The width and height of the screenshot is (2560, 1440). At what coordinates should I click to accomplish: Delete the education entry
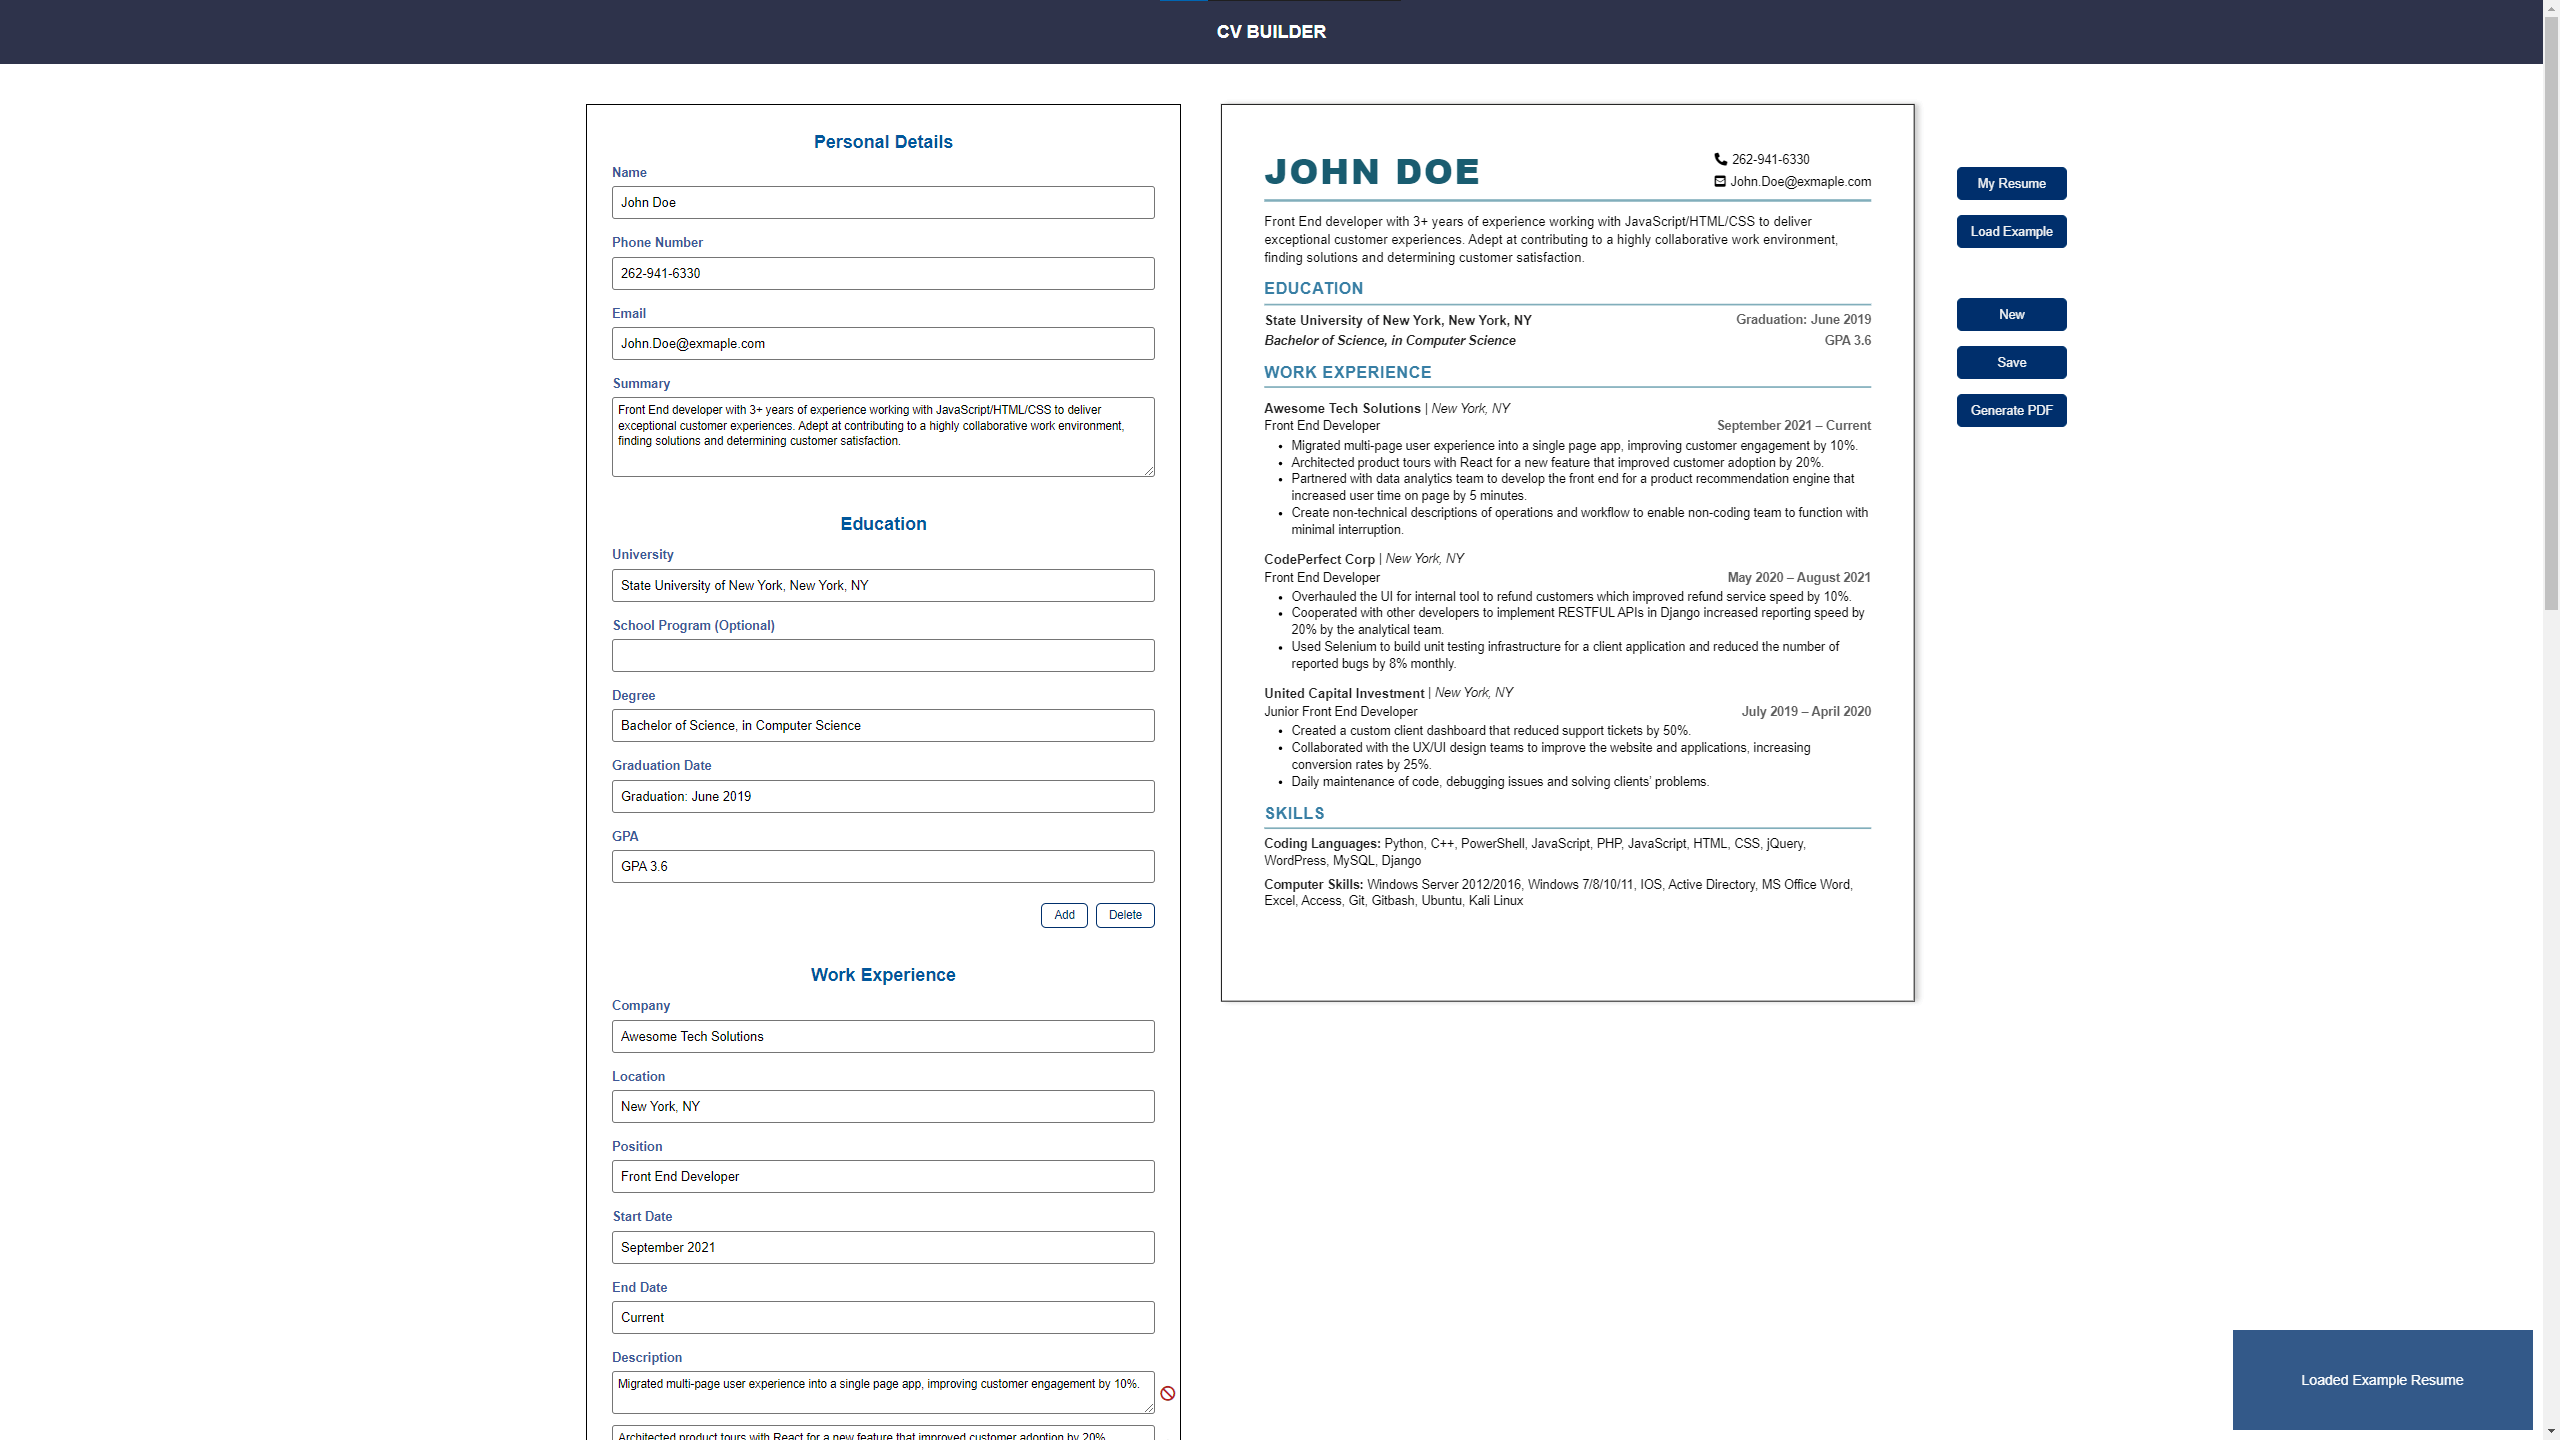pos(1124,915)
